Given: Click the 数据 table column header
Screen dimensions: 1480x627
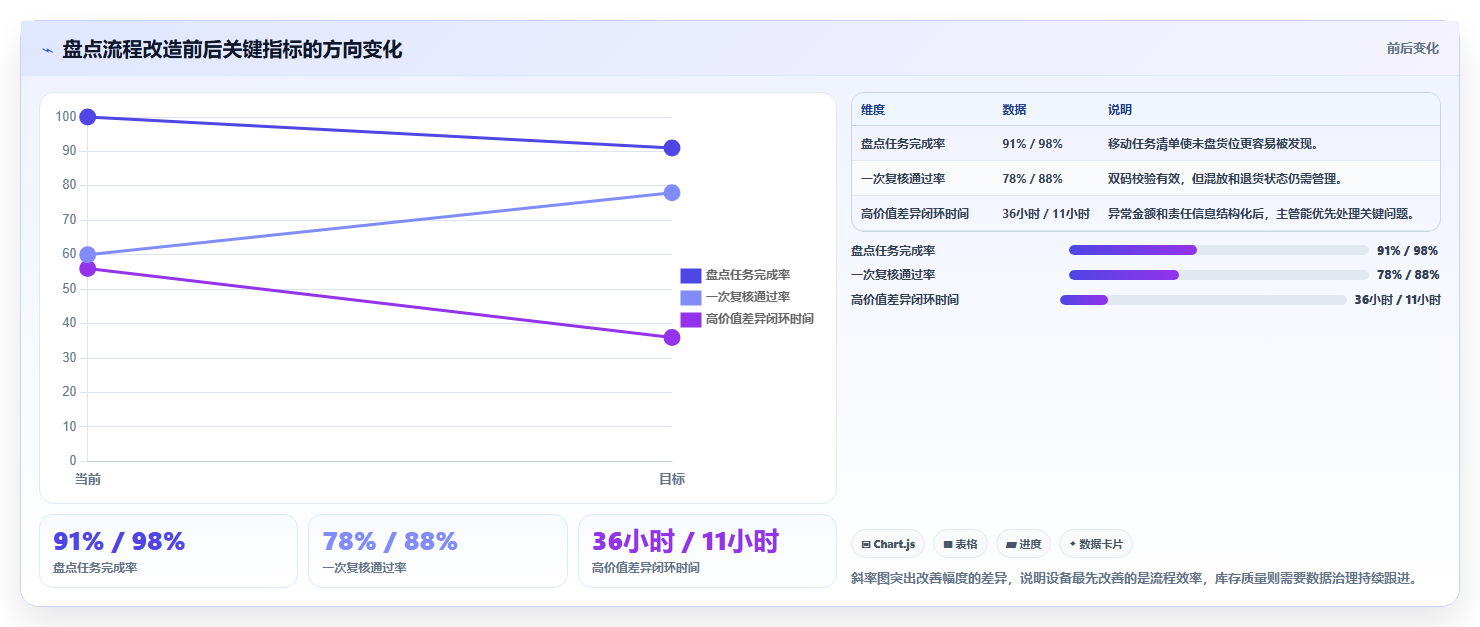Looking at the screenshot, I should pos(1014,110).
